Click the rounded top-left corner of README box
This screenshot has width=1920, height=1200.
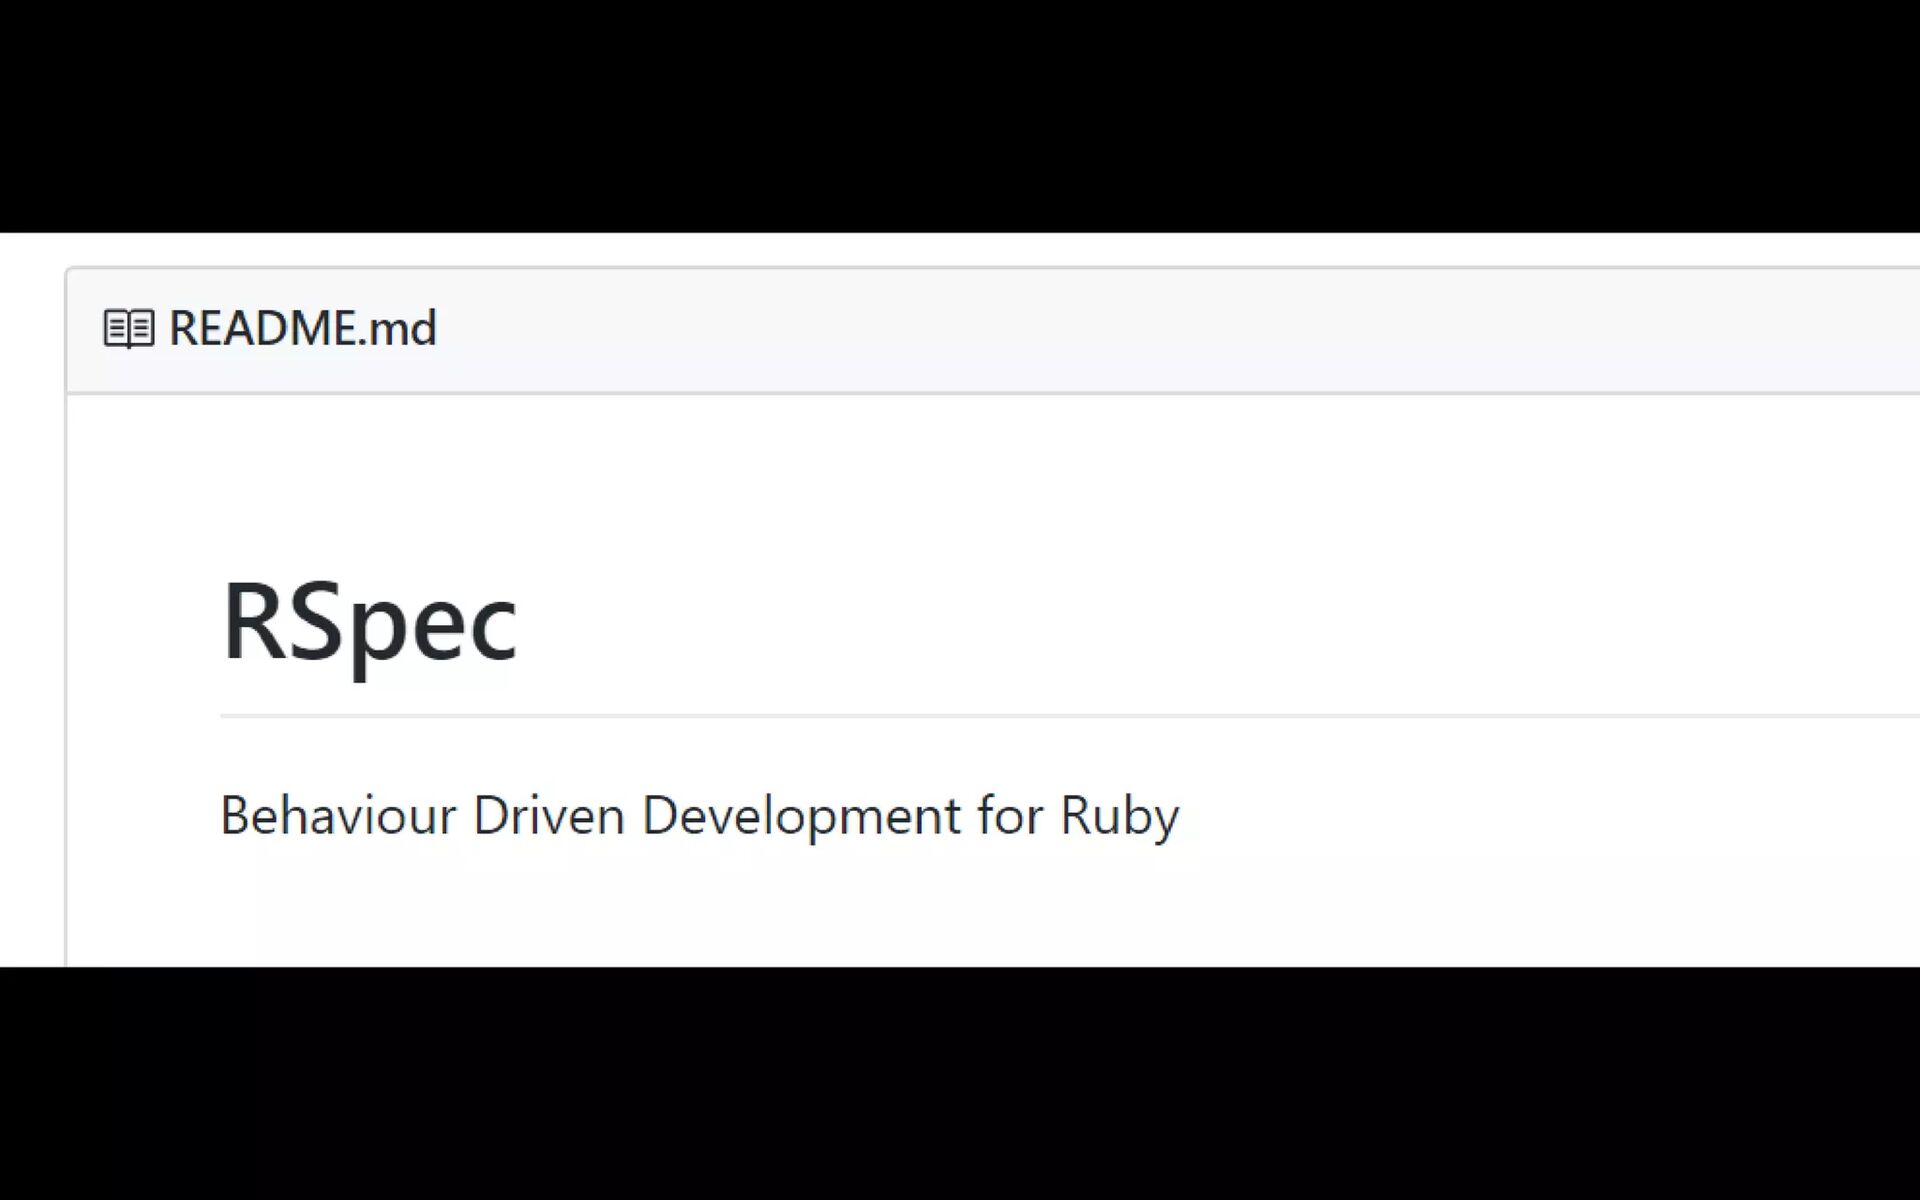point(70,272)
